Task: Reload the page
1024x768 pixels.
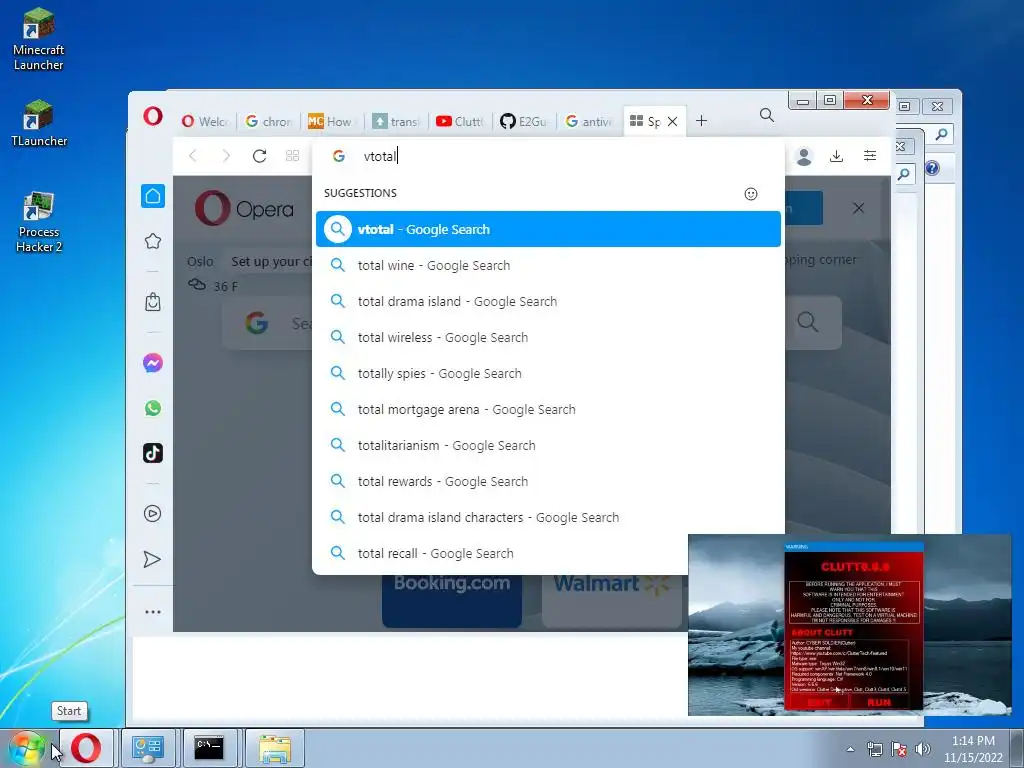Action: coord(259,155)
